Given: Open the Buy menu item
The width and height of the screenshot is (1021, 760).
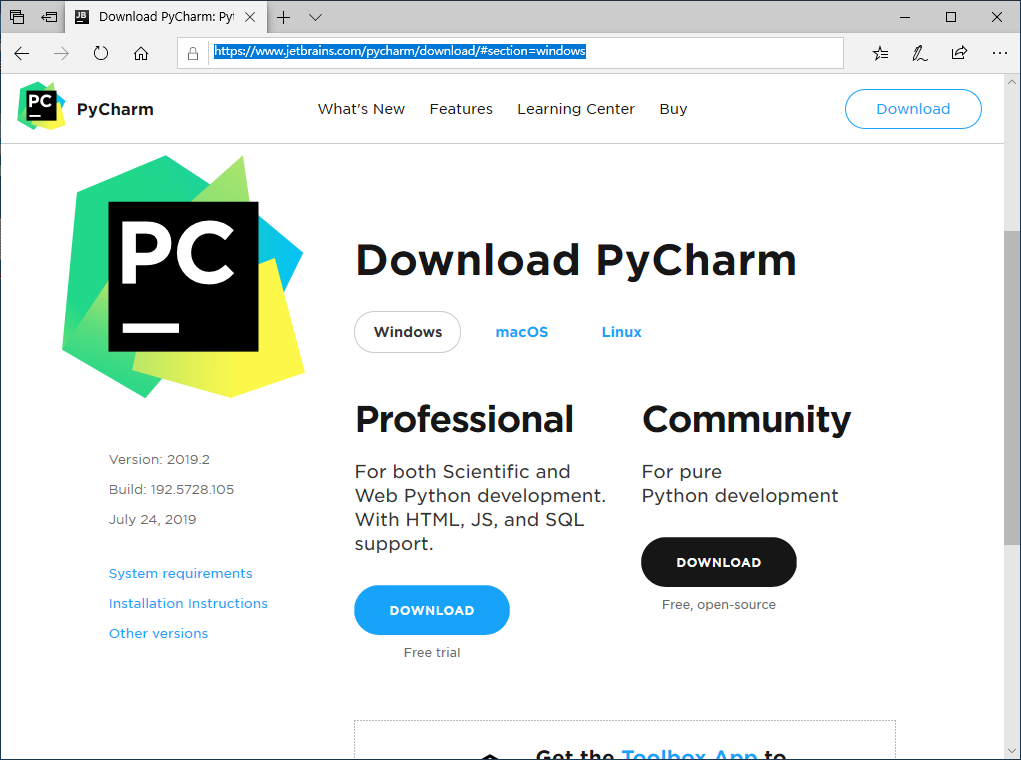Looking at the screenshot, I should tap(673, 109).
